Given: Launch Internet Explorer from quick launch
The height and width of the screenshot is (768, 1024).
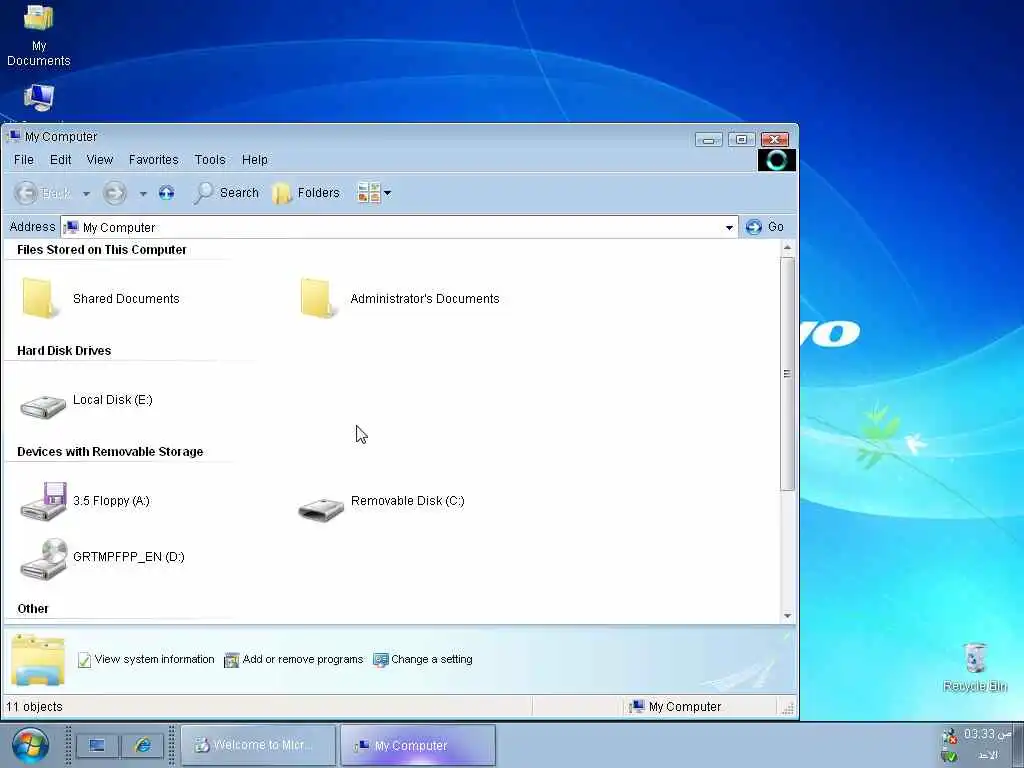Looking at the screenshot, I should point(142,745).
